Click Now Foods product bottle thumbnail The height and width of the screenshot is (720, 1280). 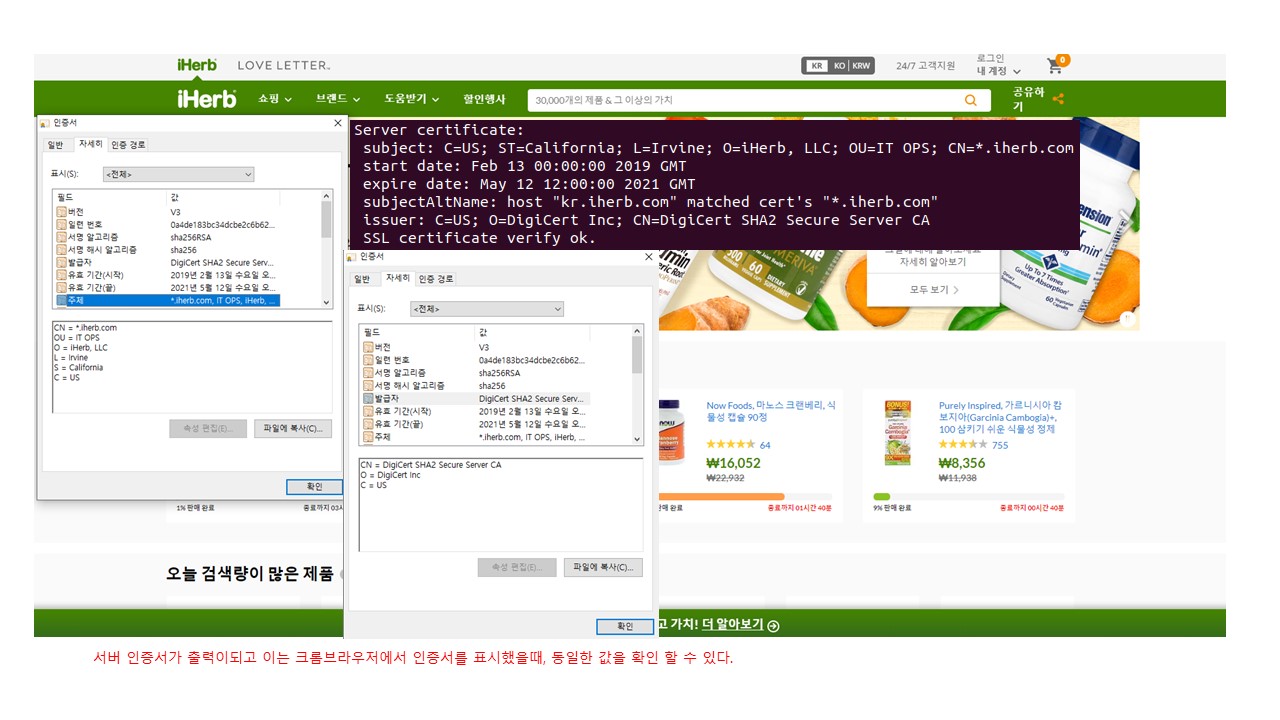point(674,433)
